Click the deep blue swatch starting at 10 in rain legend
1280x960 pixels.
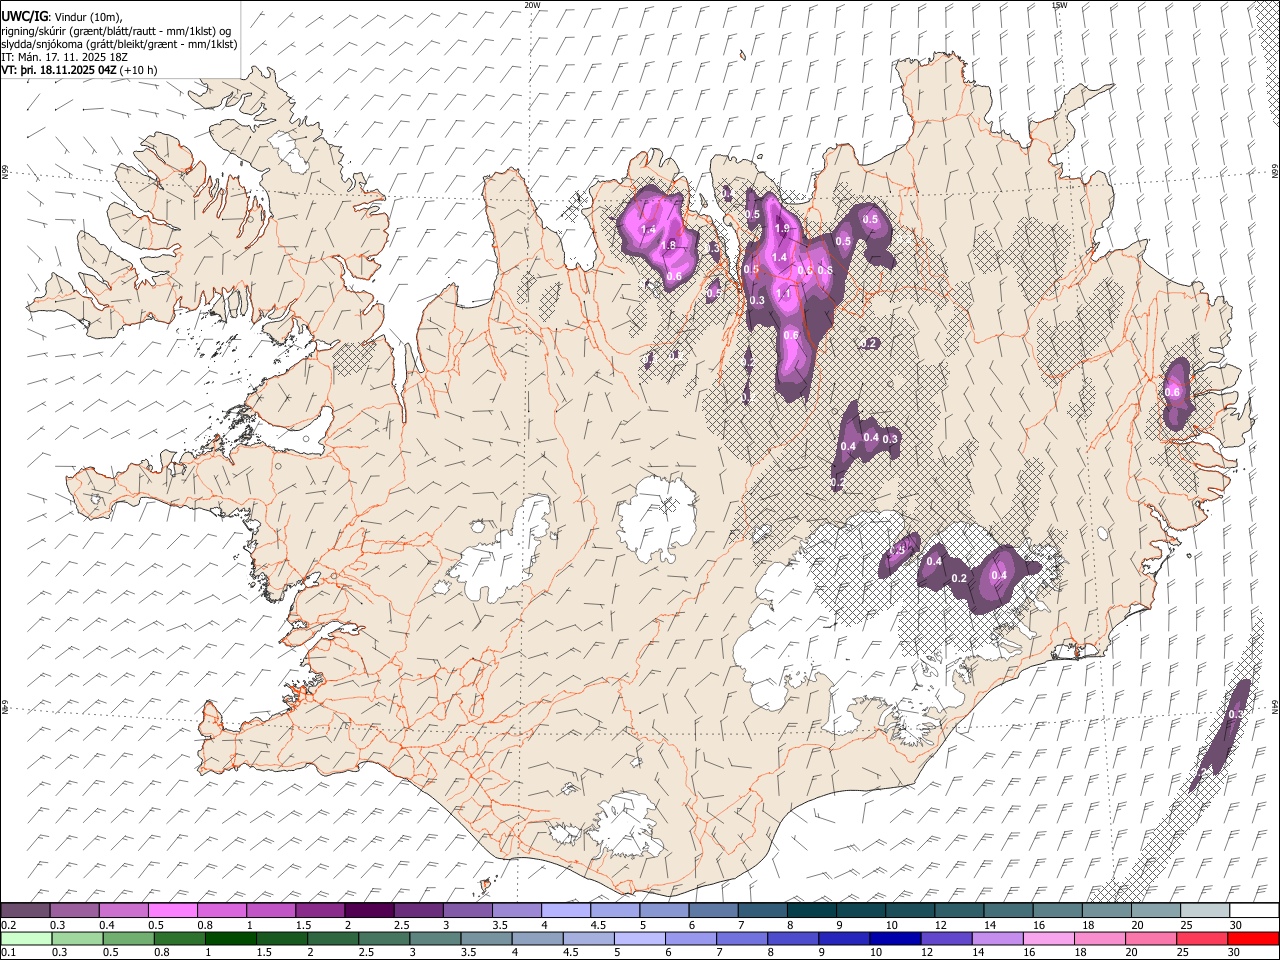point(896,938)
